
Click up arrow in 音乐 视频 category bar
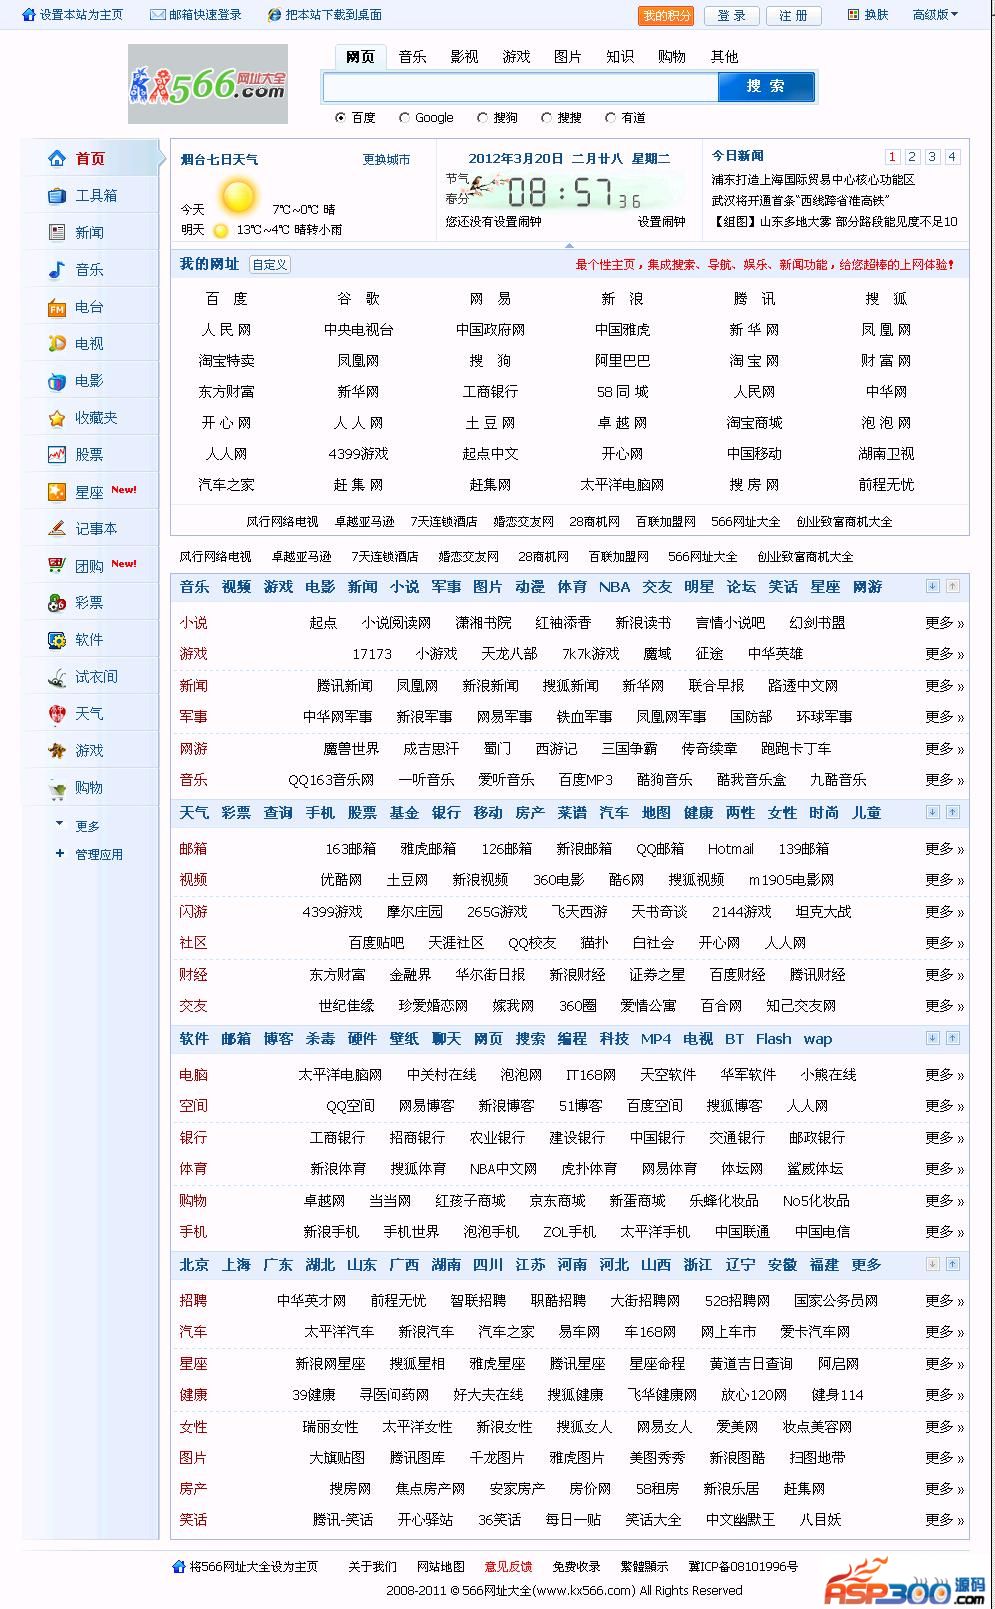click(x=953, y=586)
